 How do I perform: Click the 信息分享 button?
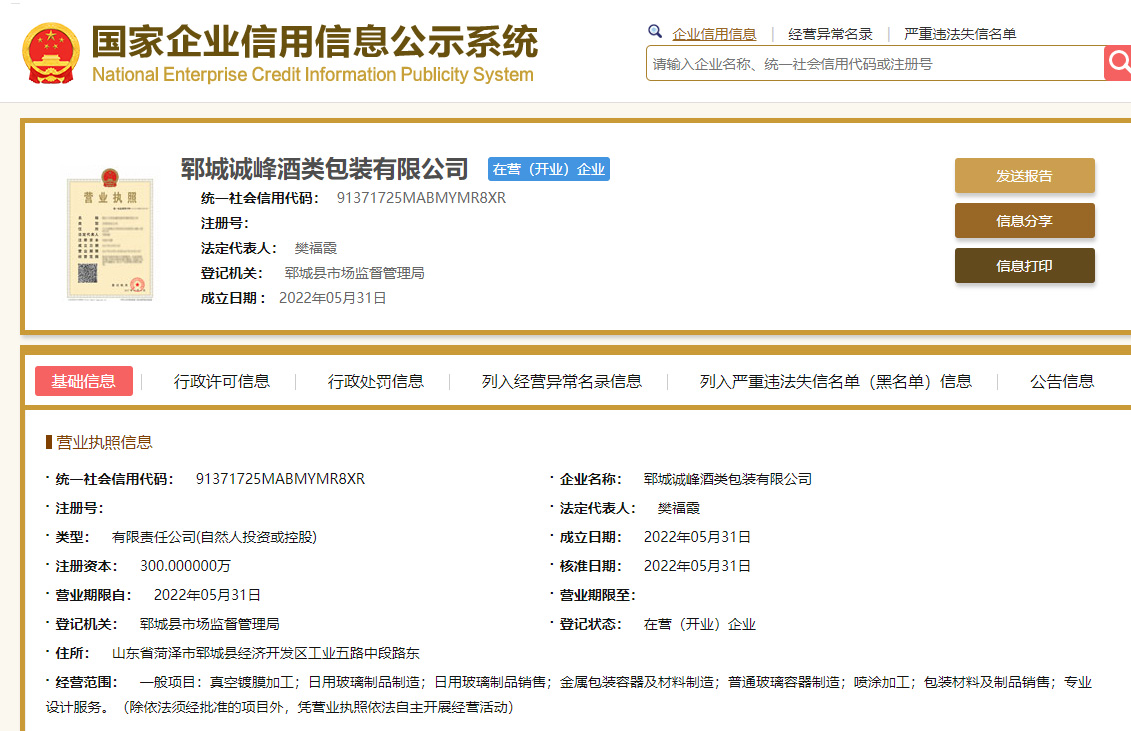pos(1025,221)
